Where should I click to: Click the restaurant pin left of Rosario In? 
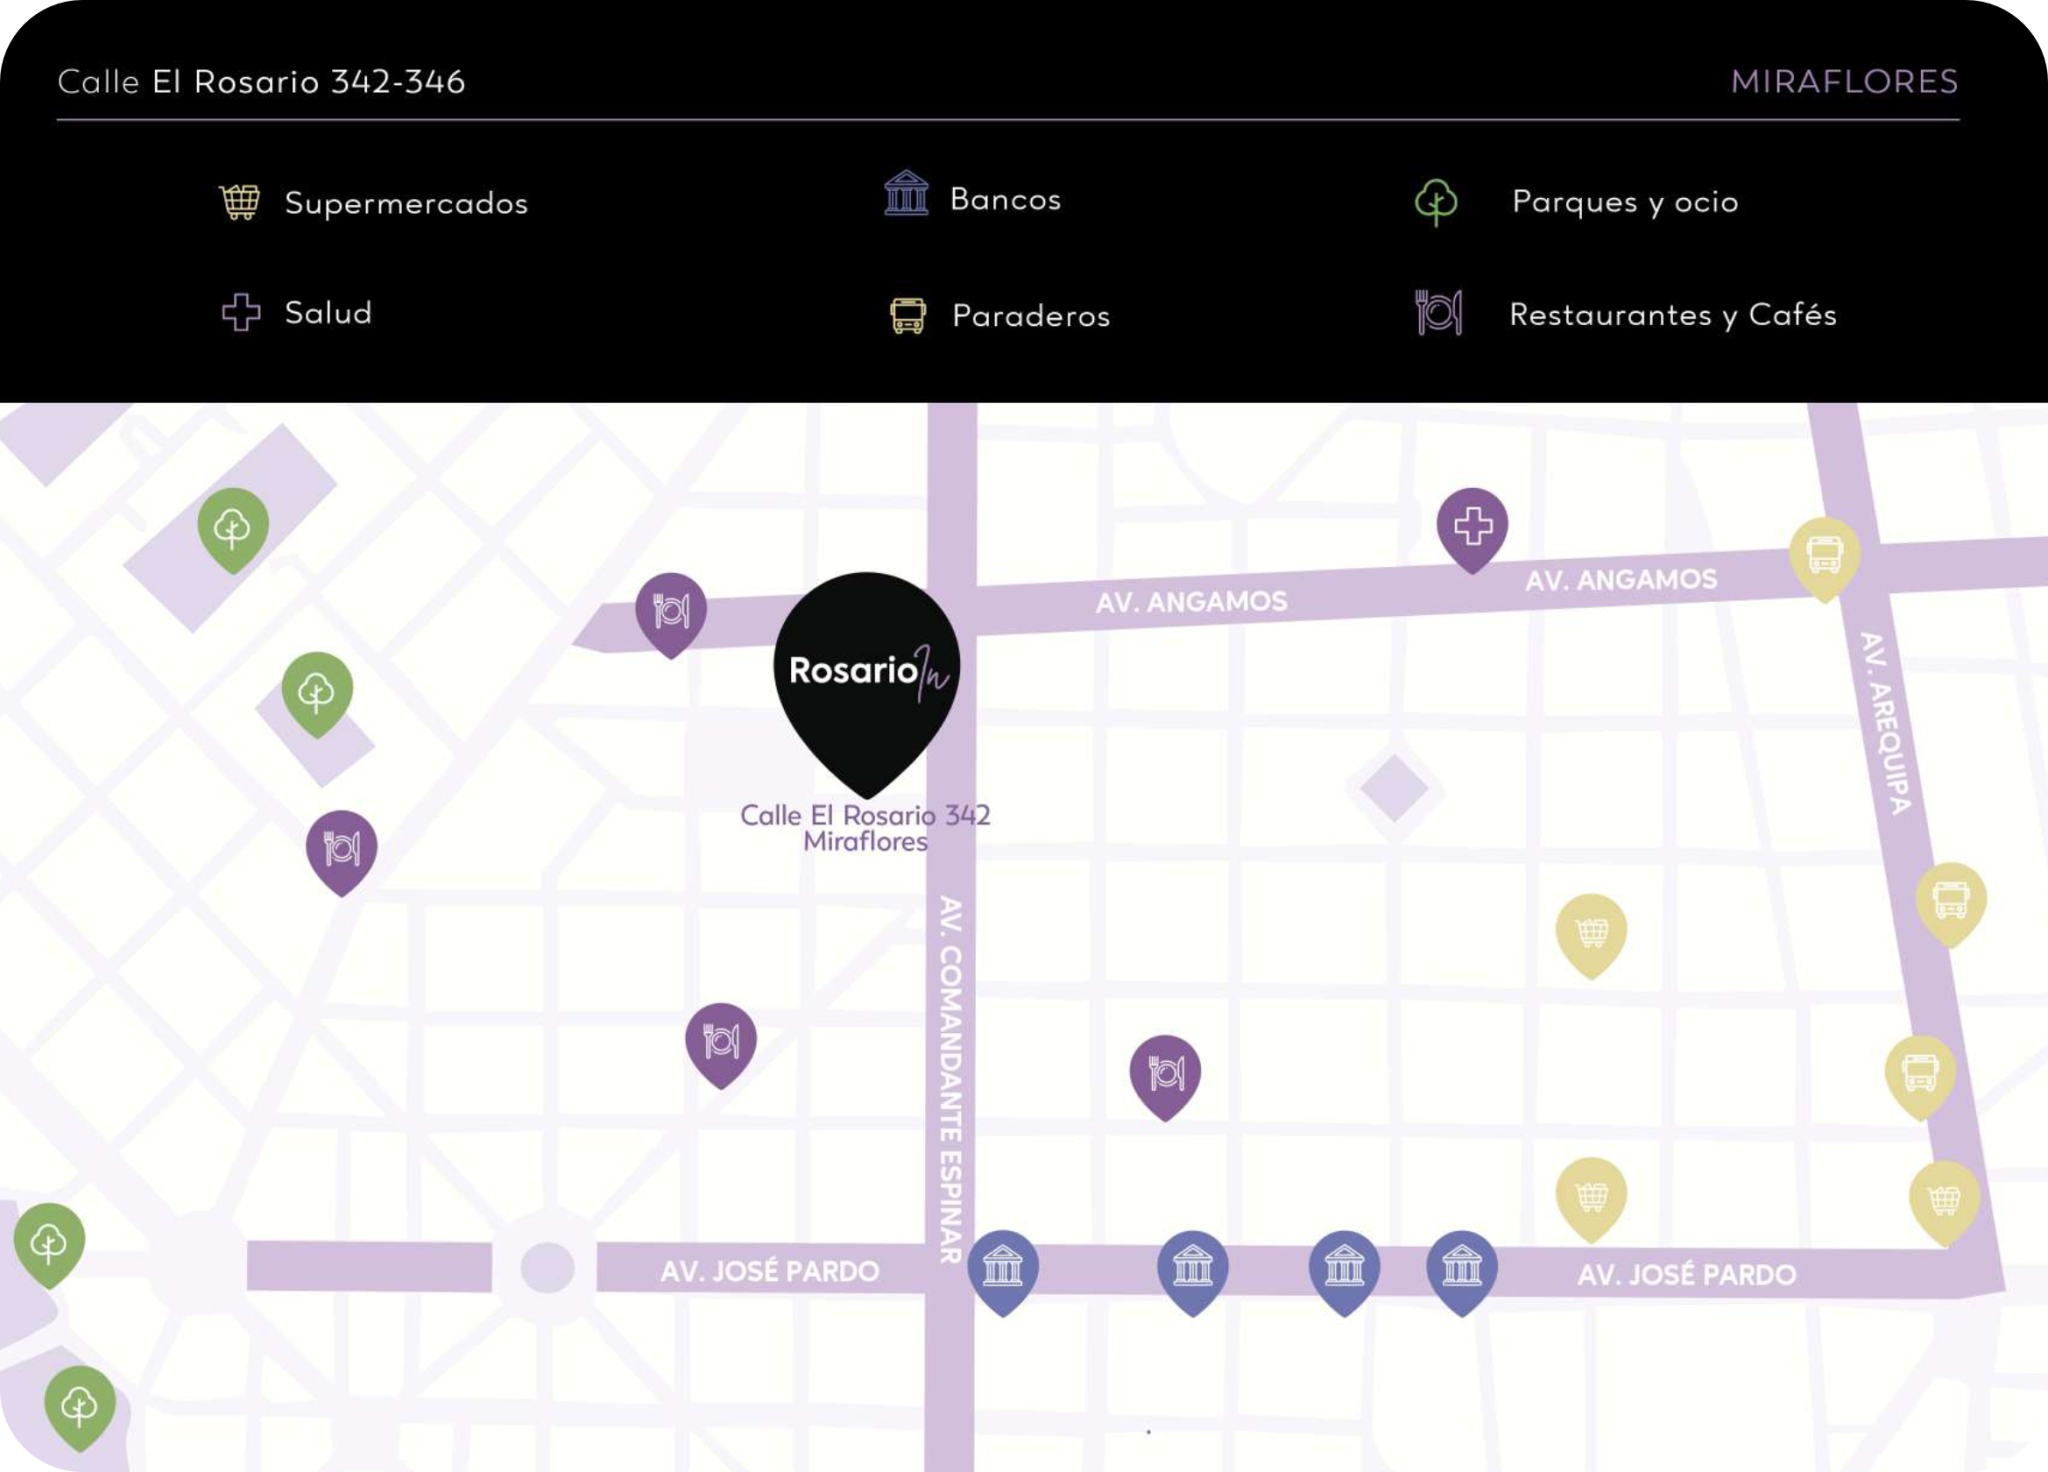coord(671,610)
